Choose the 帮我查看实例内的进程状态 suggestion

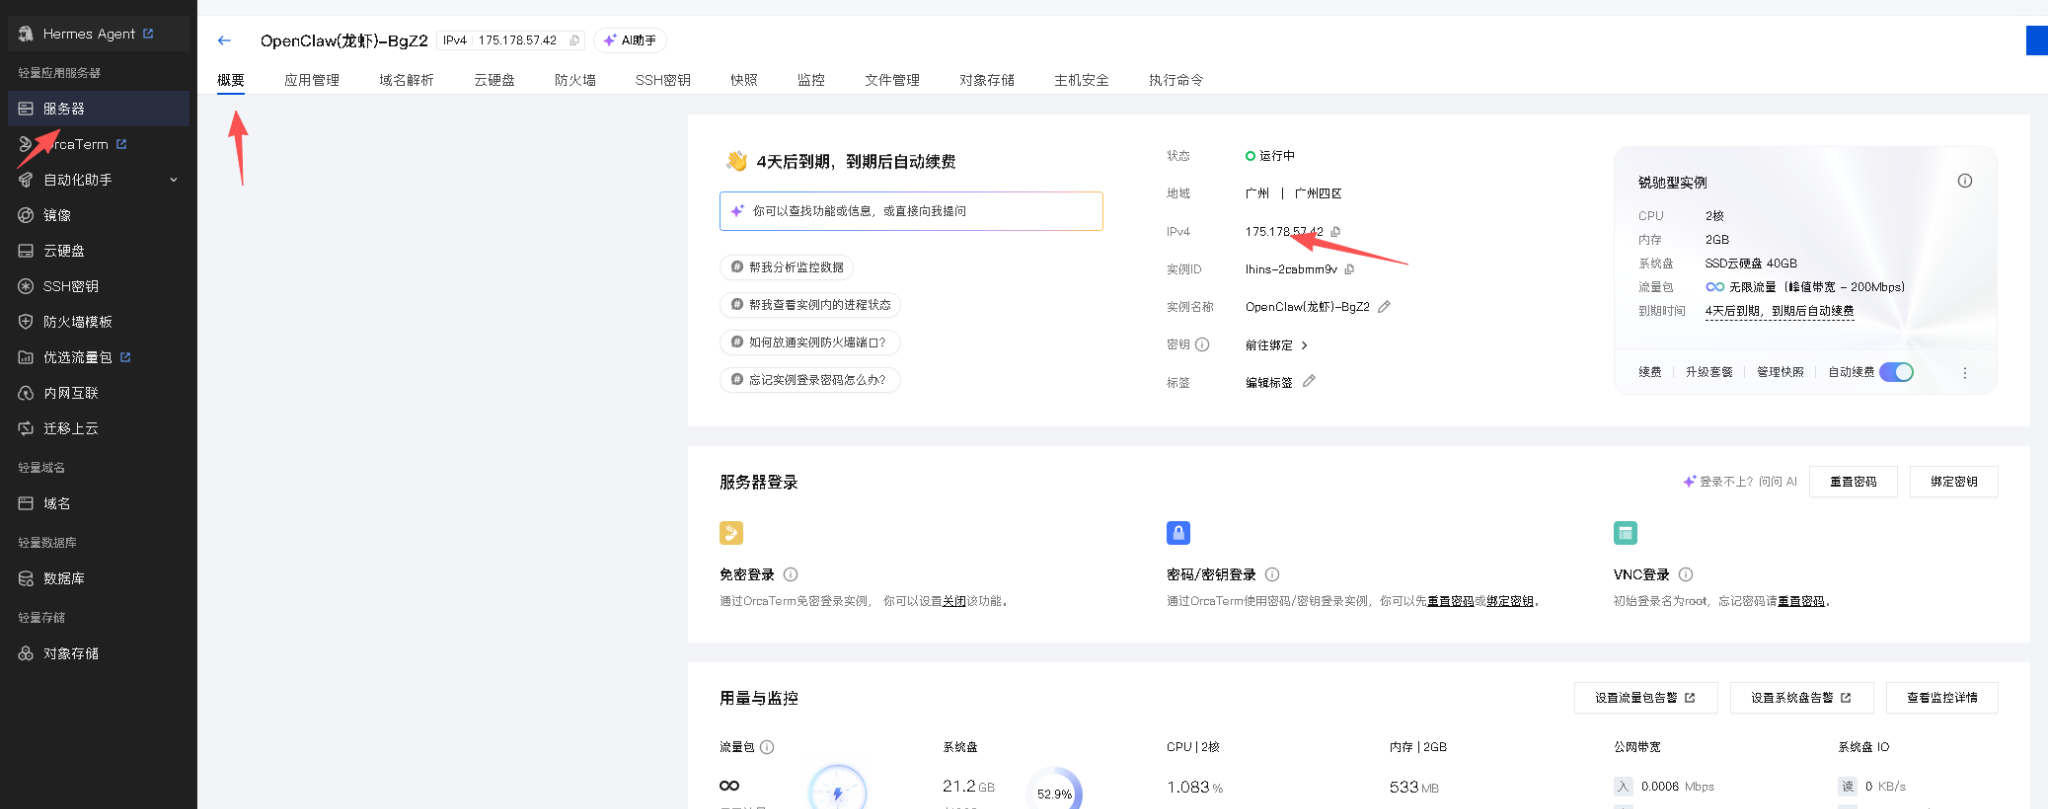click(810, 305)
